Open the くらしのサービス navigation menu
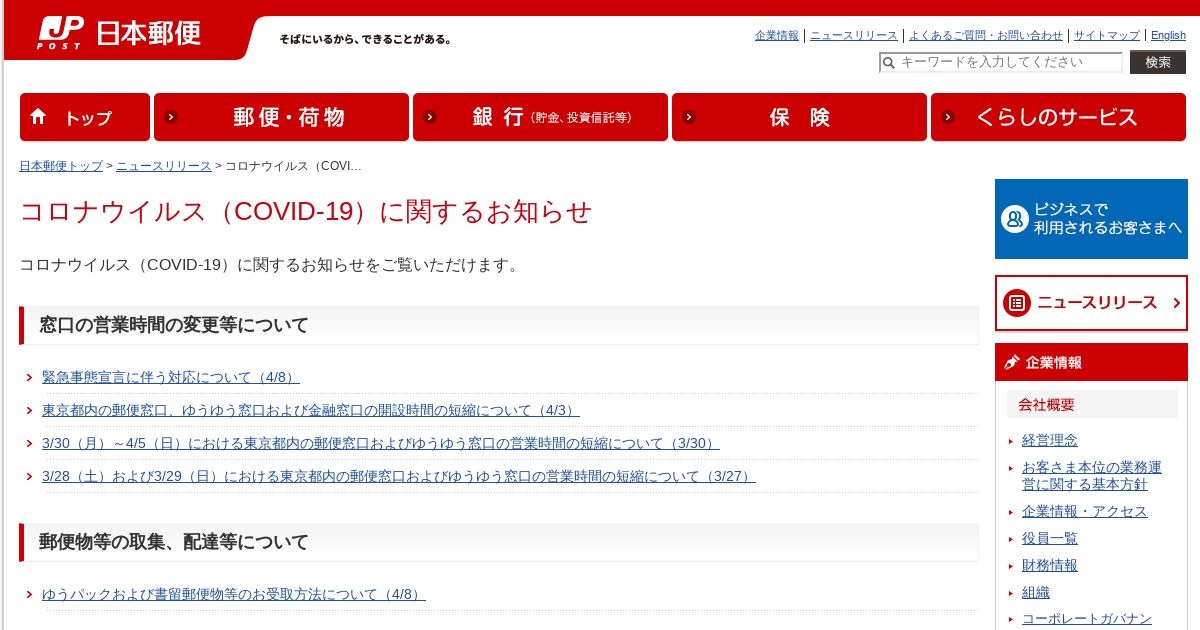Screen dimensions: 1200x630 click(x=1058, y=117)
